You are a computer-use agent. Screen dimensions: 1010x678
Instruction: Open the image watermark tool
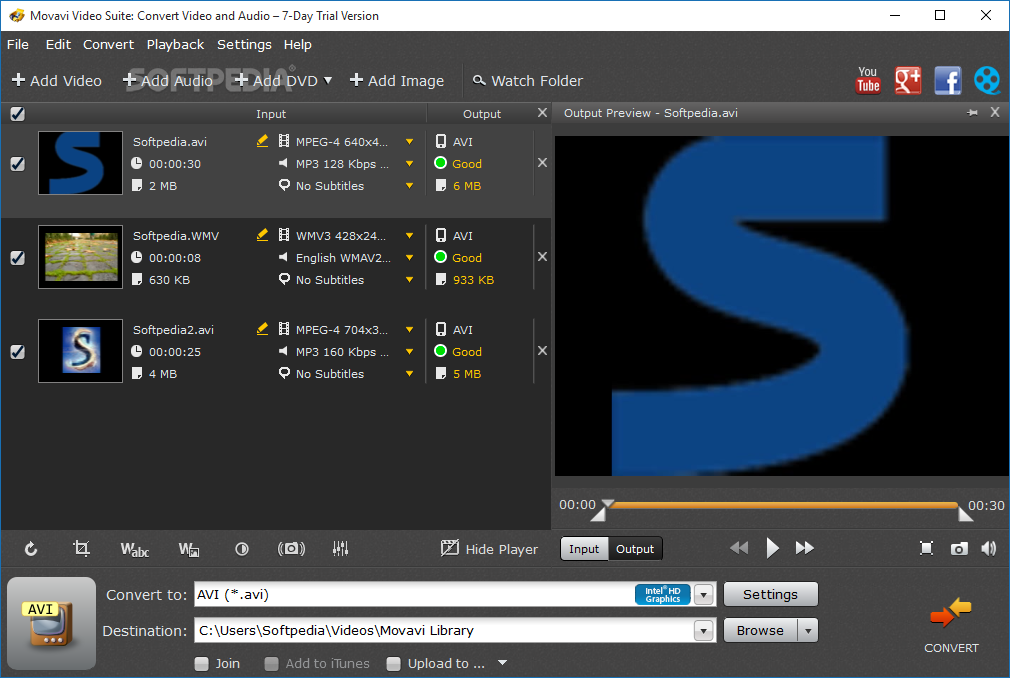(x=189, y=549)
